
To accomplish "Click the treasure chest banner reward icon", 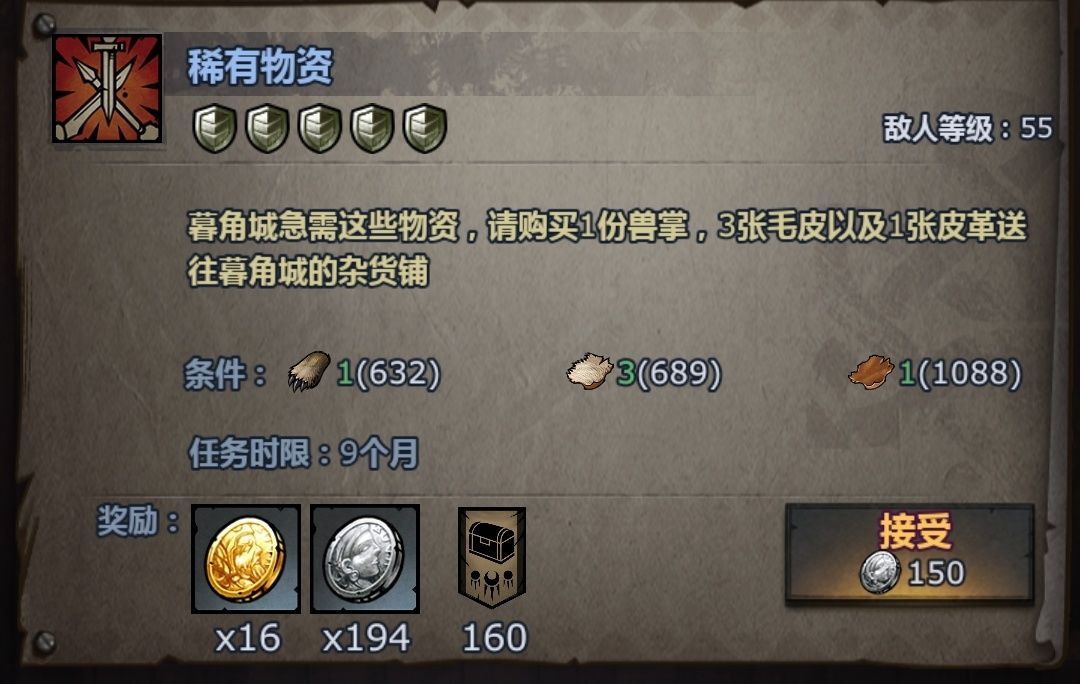I will click(x=492, y=557).
